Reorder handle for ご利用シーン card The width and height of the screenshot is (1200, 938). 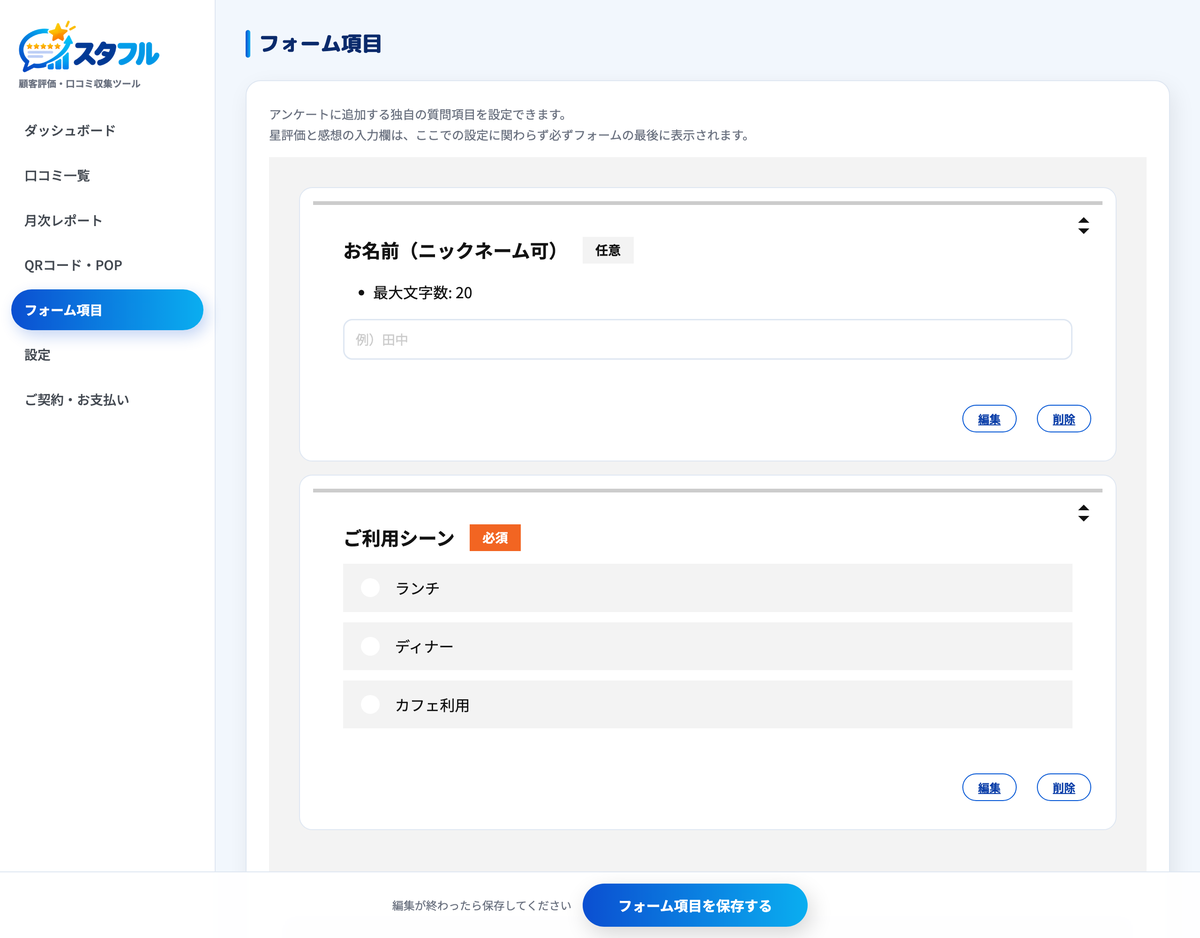tap(1083, 513)
